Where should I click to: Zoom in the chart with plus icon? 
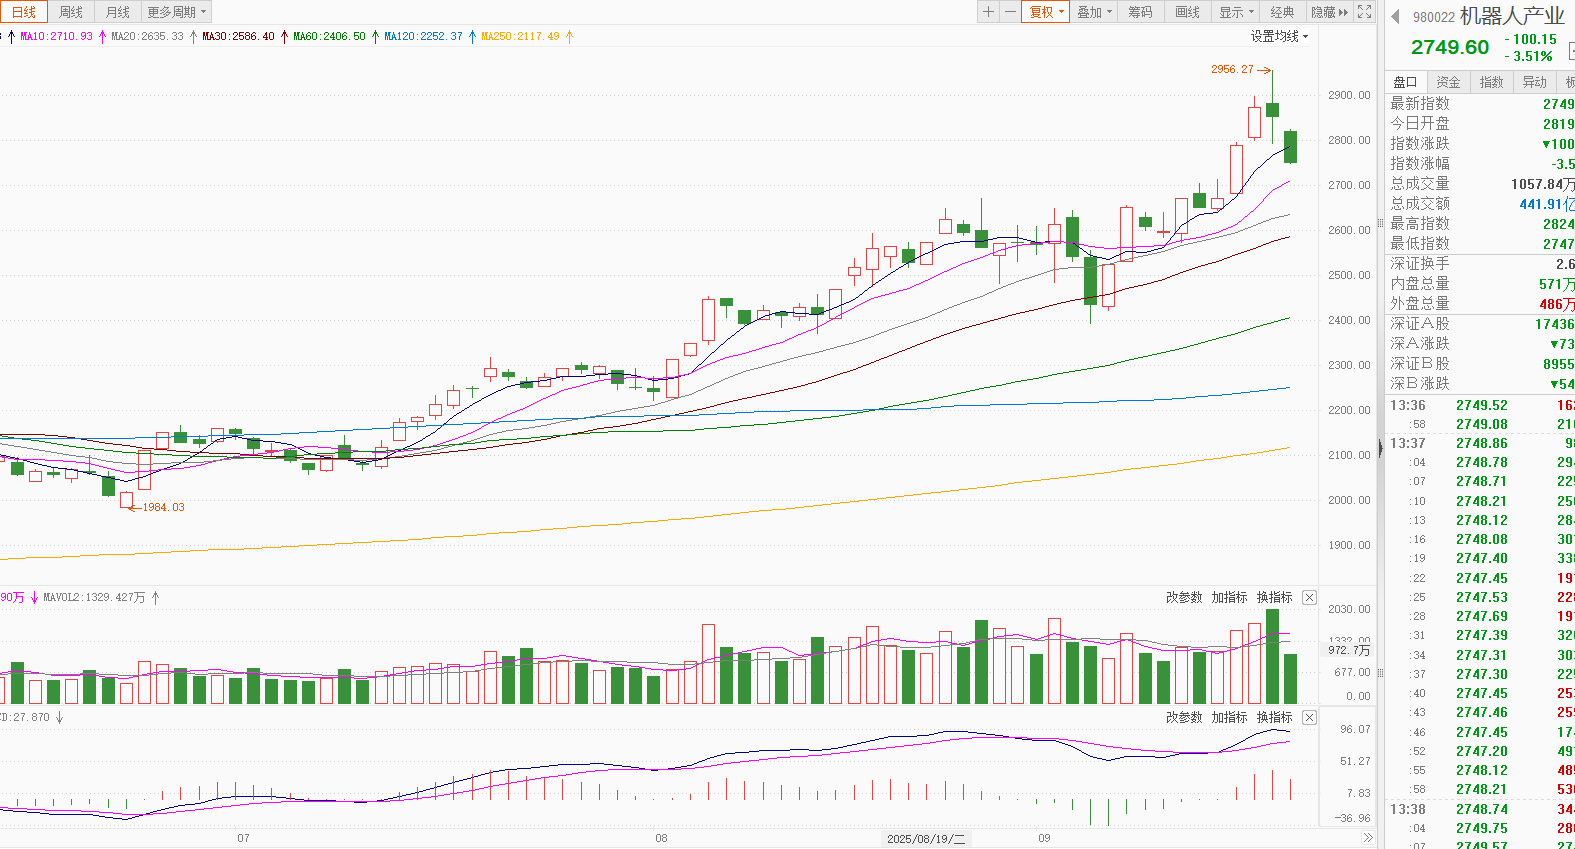[x=988, y=12]
